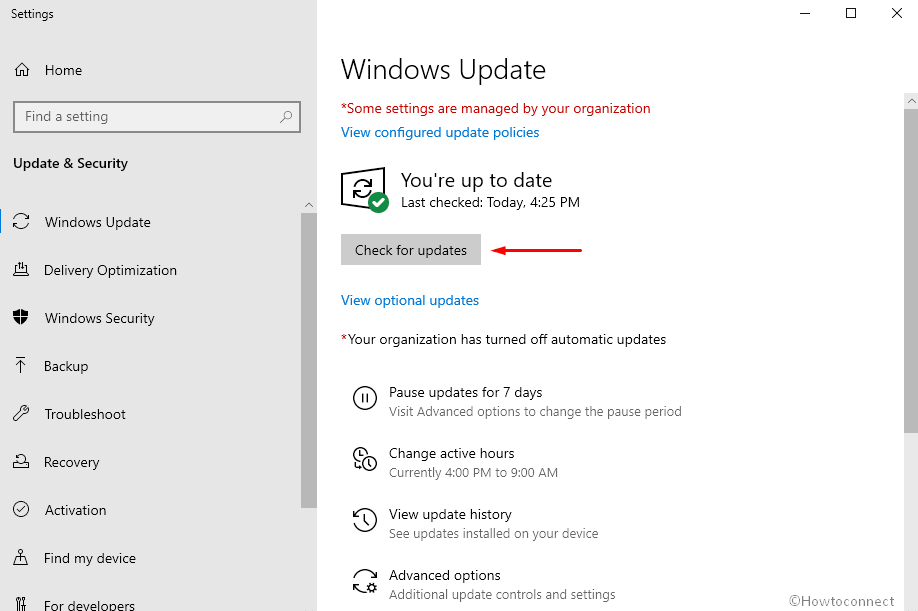Image resolution: width=918 pixels, height=611 pixels.
Task: Click the Pause updates pause icon
Action: [365, 398]
